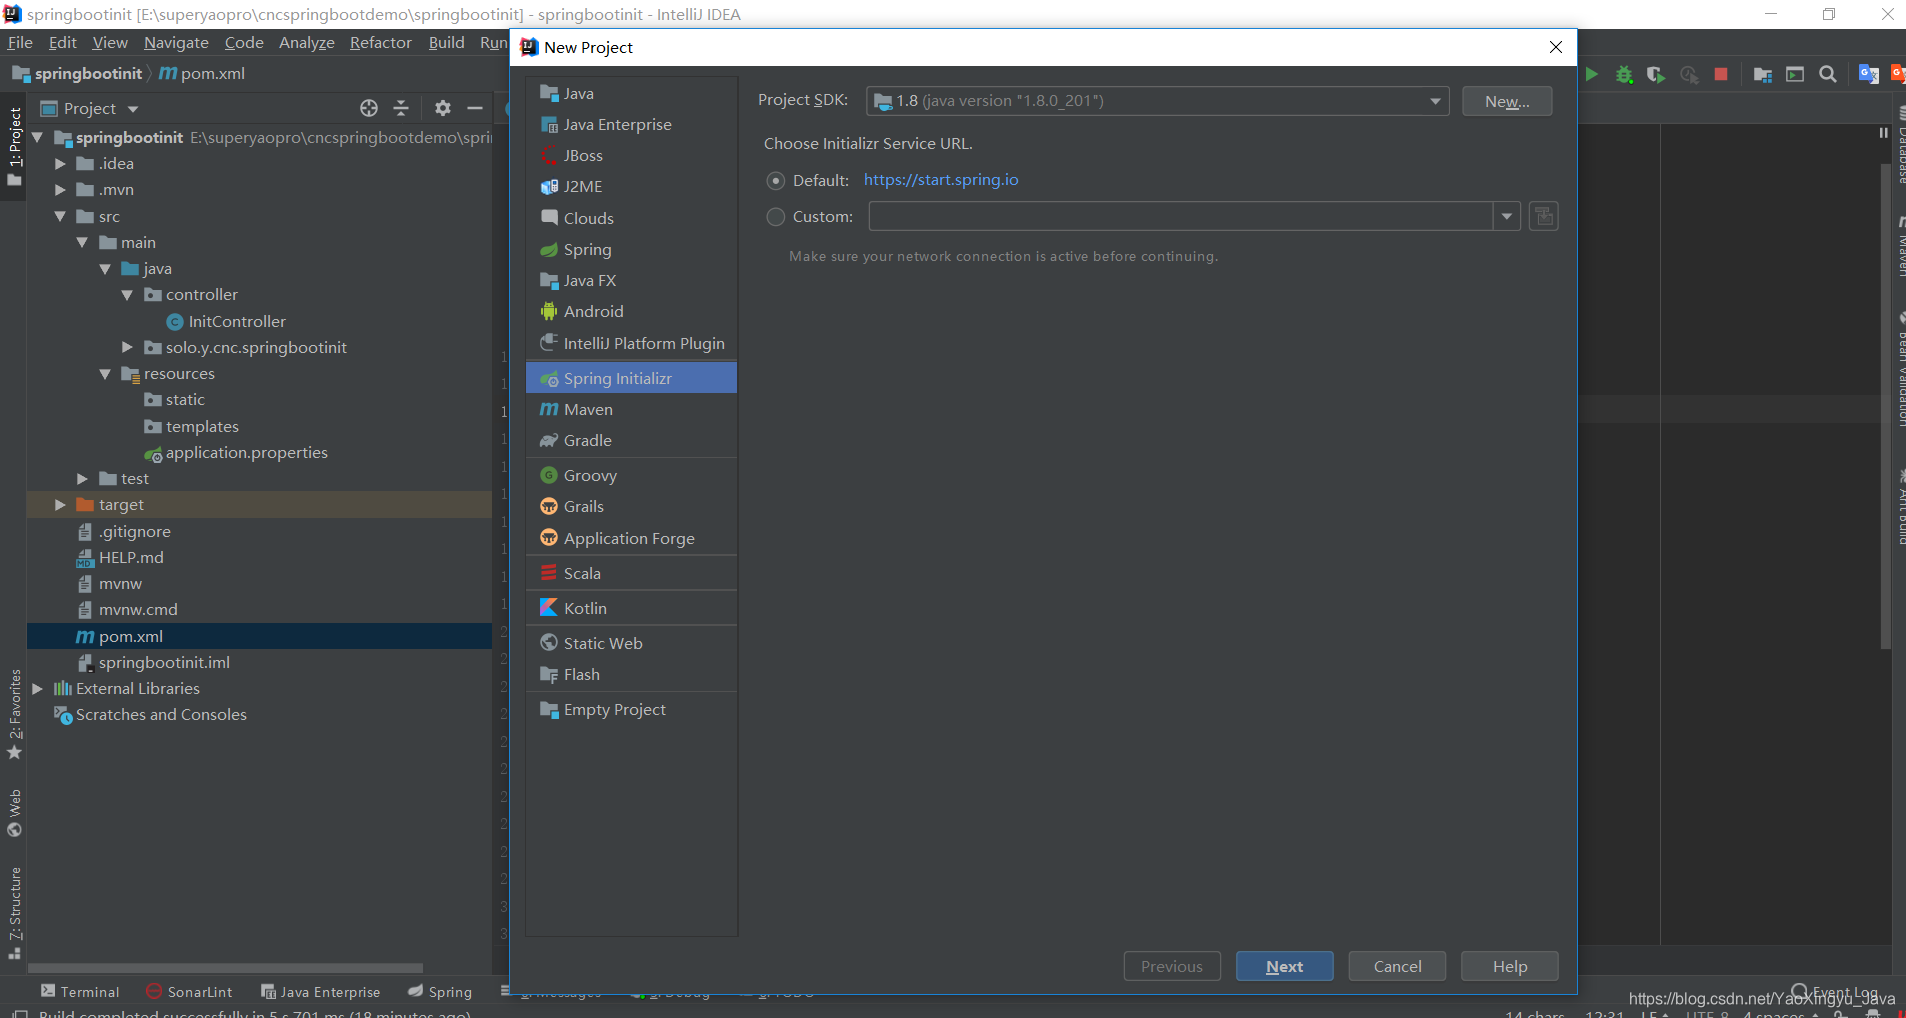Choose Empty Project type

click(631, 709)
